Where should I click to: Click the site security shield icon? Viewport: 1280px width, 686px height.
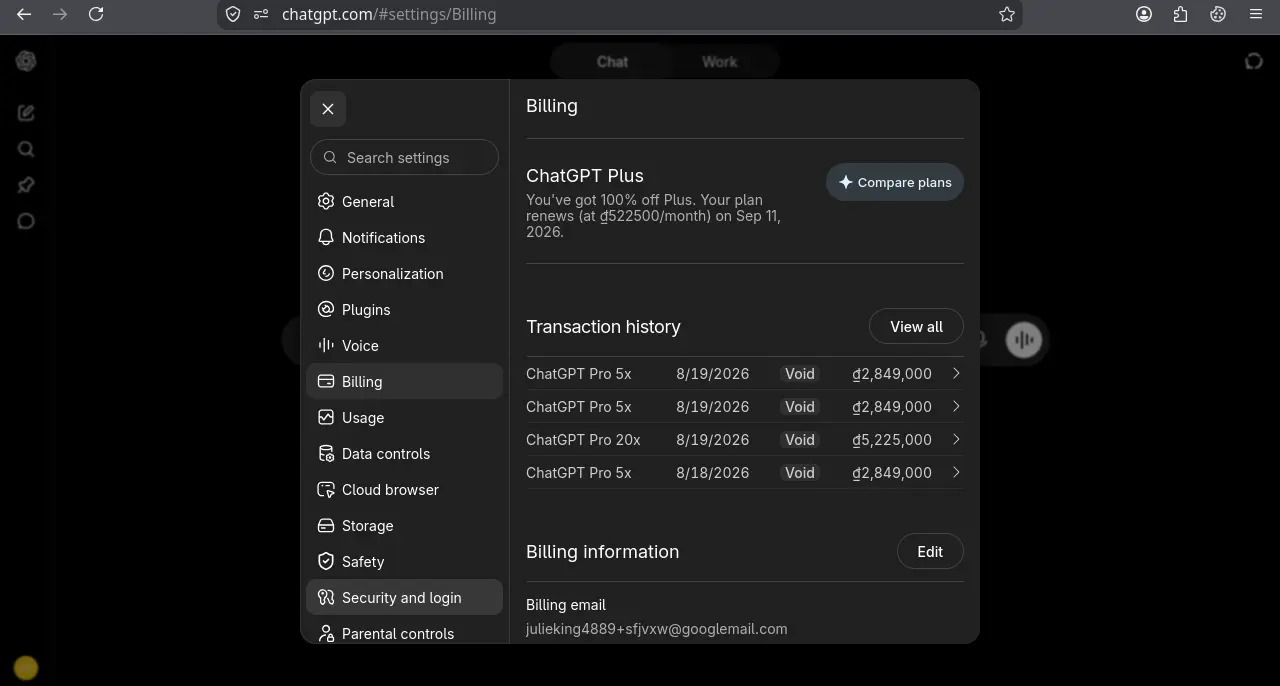(233, 14)
